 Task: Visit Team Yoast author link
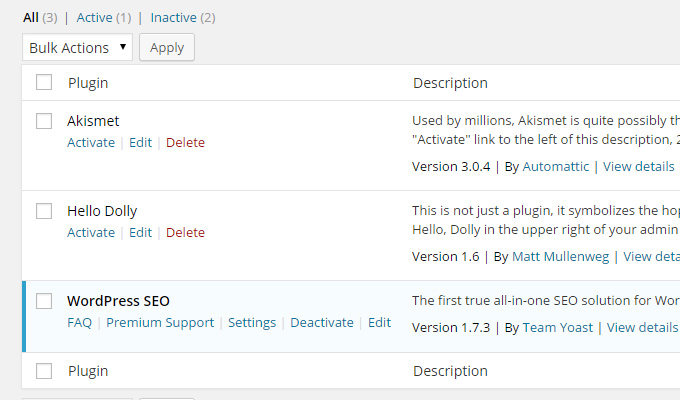557,328
